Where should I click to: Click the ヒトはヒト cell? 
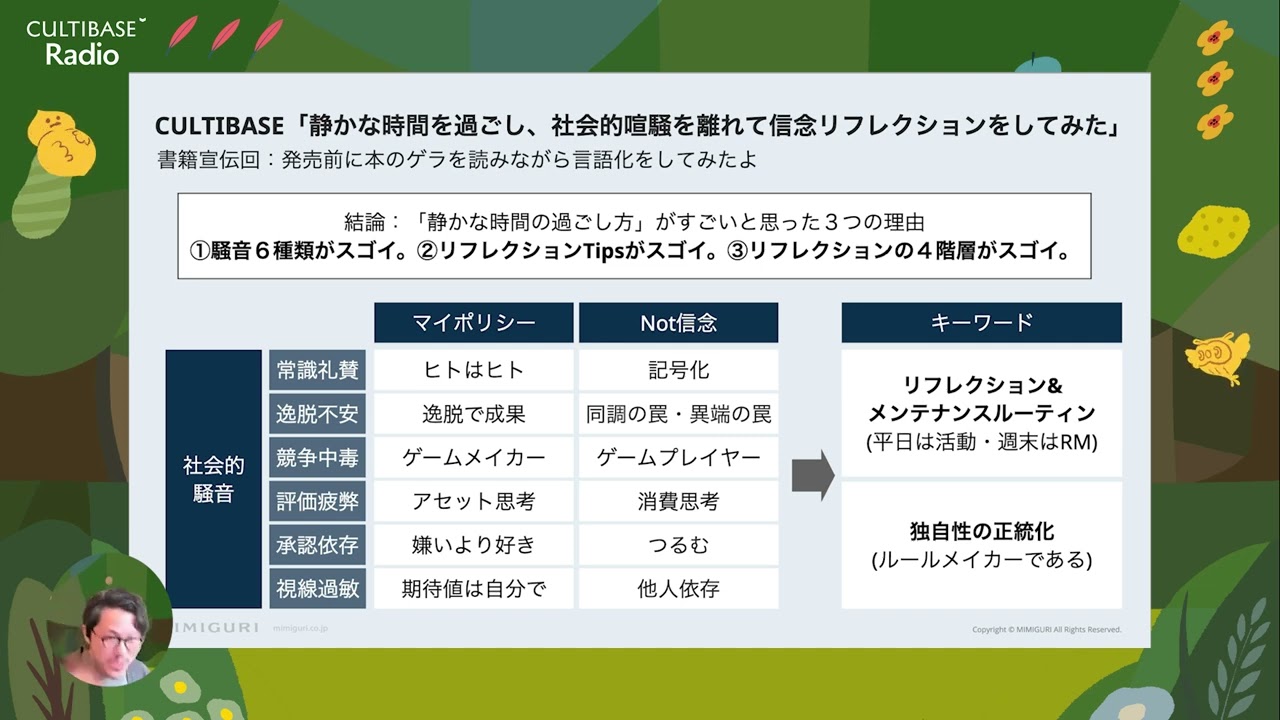point(474,370)
